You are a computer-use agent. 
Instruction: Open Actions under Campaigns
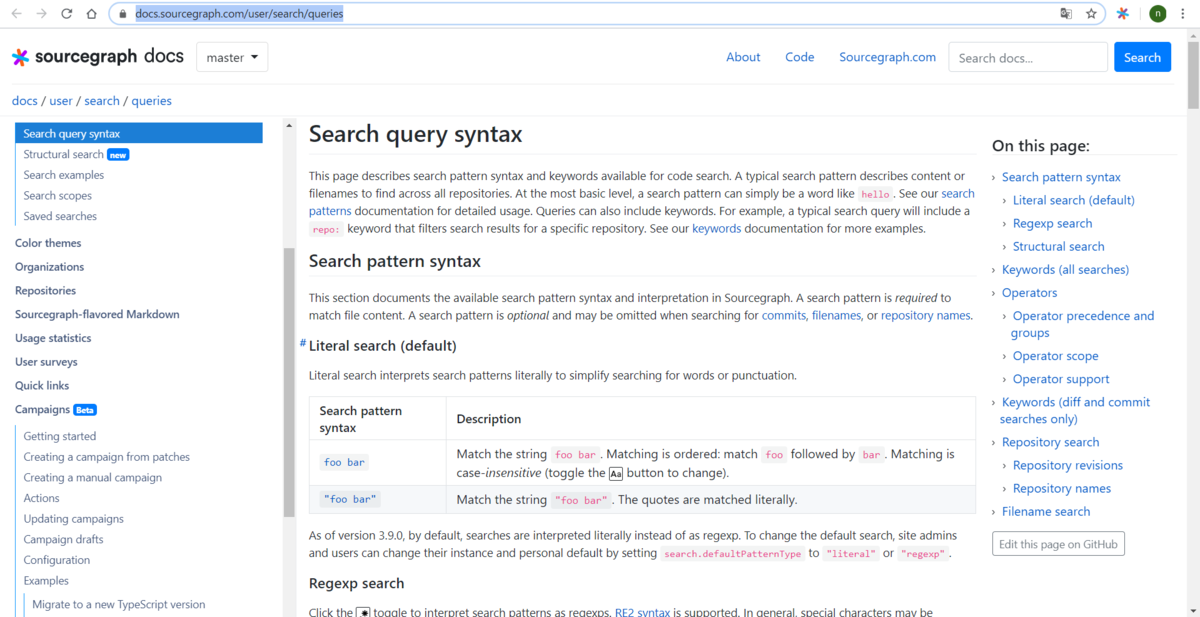pos(42,498)
